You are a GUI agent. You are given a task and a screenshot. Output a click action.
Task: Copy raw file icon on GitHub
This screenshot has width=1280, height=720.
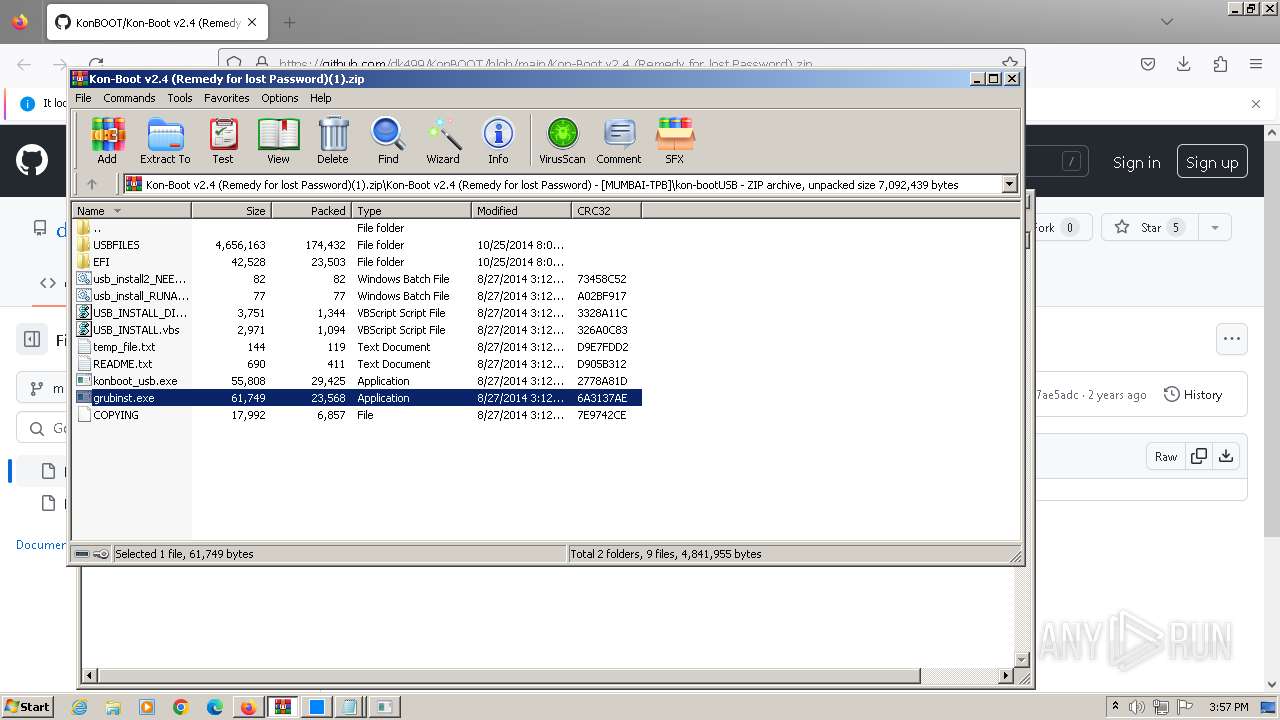1198,456
